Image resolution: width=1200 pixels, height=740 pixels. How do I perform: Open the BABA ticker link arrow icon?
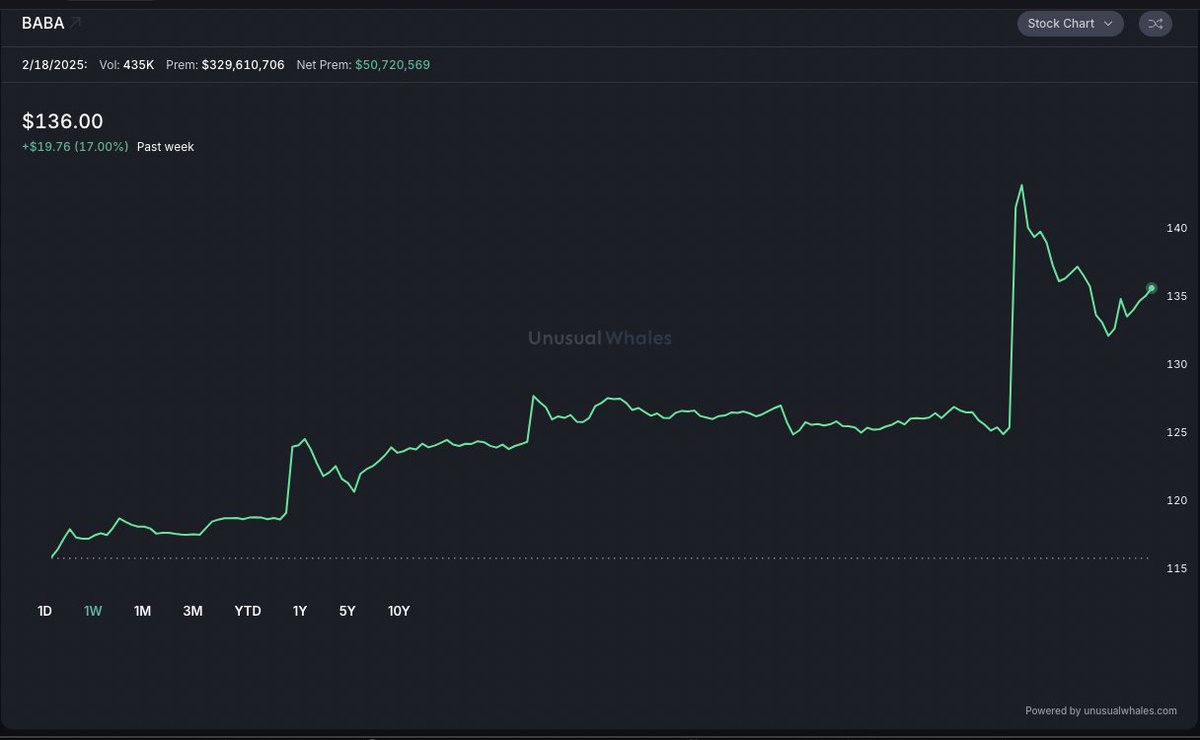tap(77, 22)
